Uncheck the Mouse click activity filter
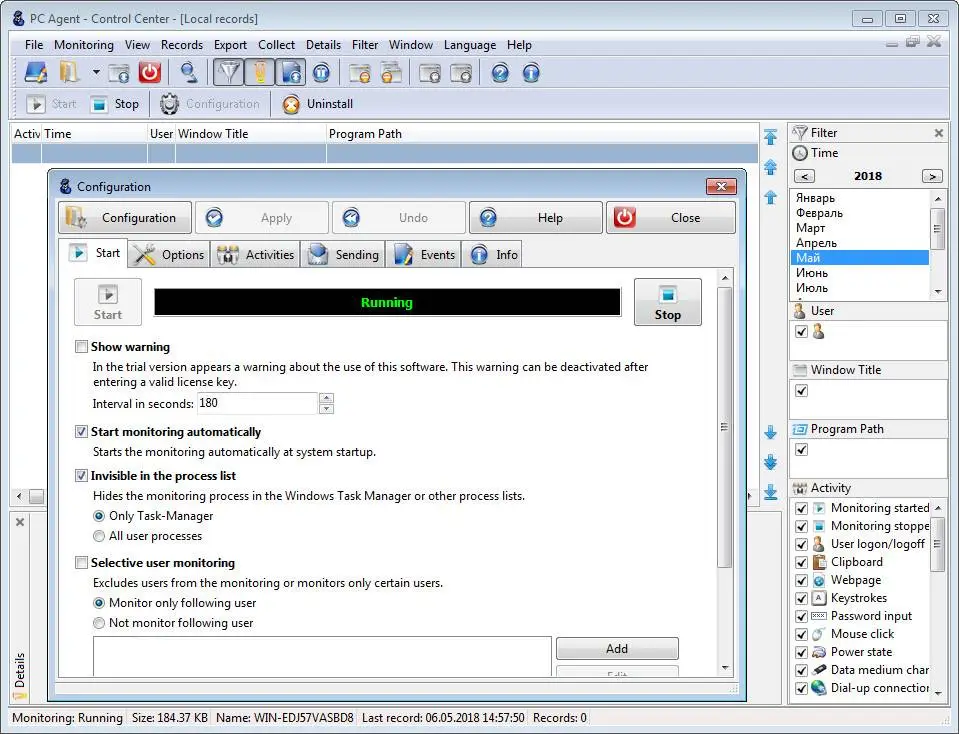Image resolution: width=959 pixels, height=734 pixels. (x=801, y=634)
